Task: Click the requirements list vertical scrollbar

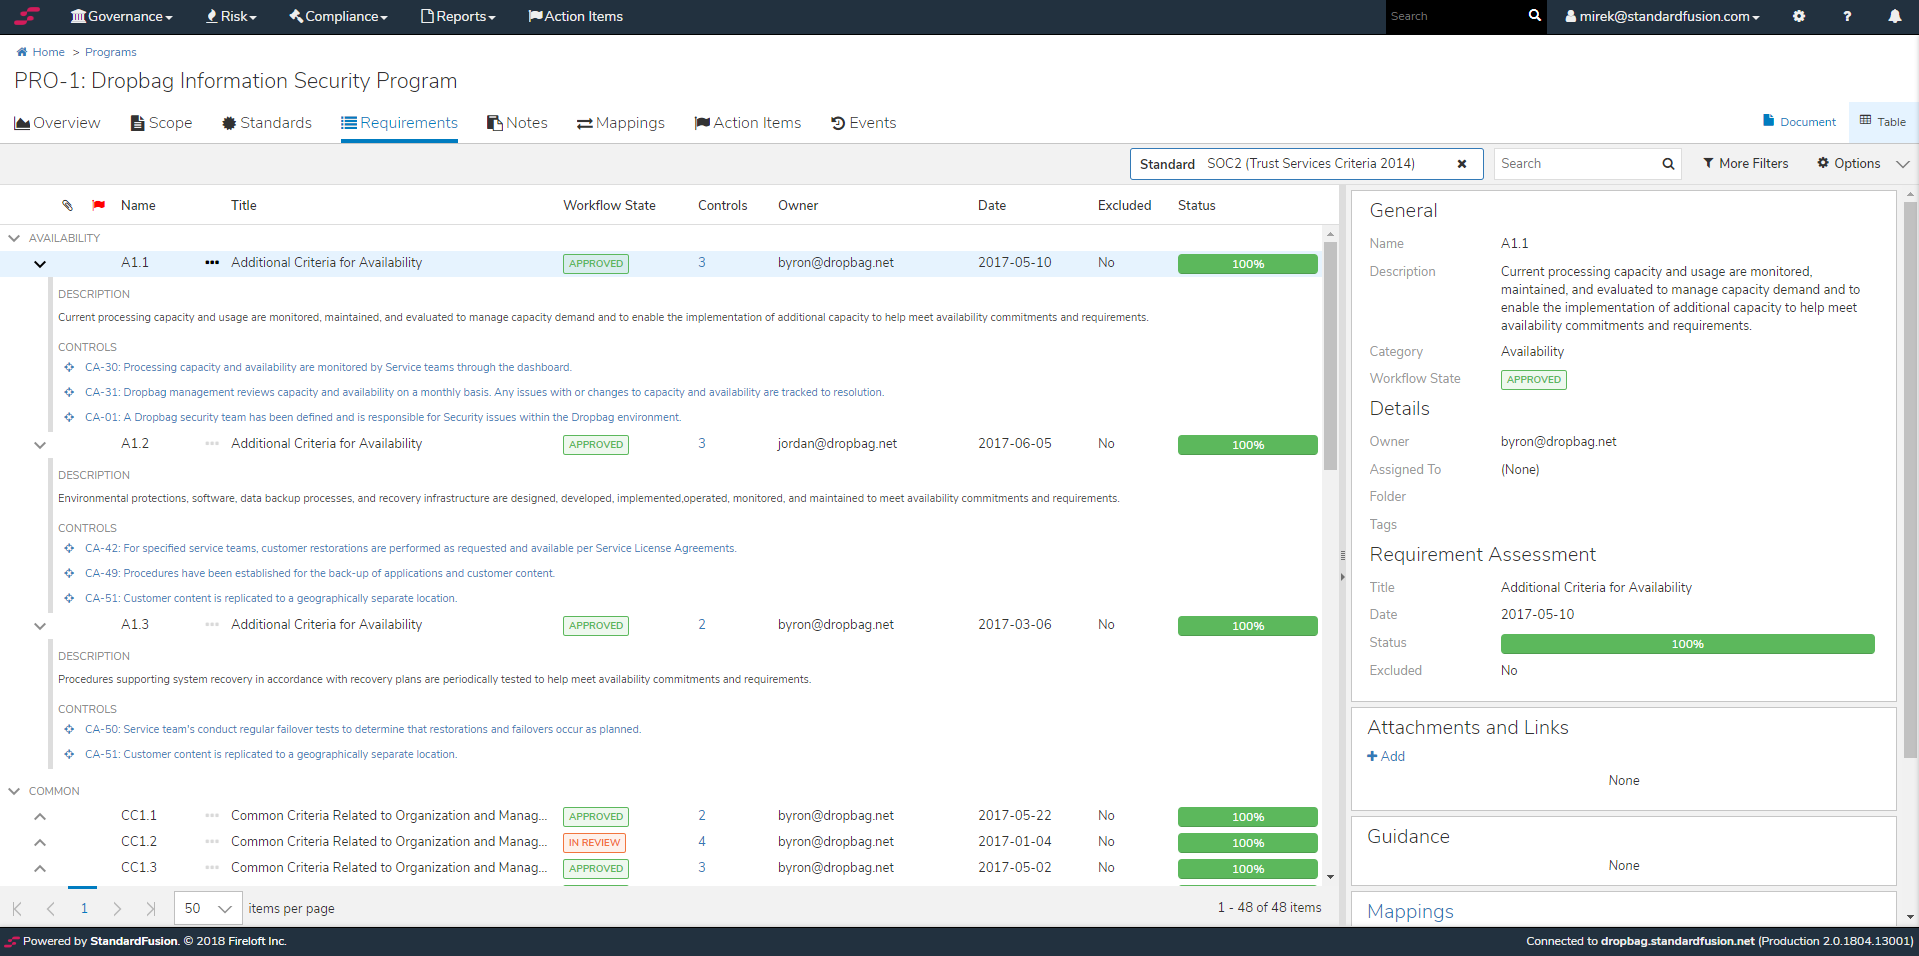Action: click(1330, 356)
